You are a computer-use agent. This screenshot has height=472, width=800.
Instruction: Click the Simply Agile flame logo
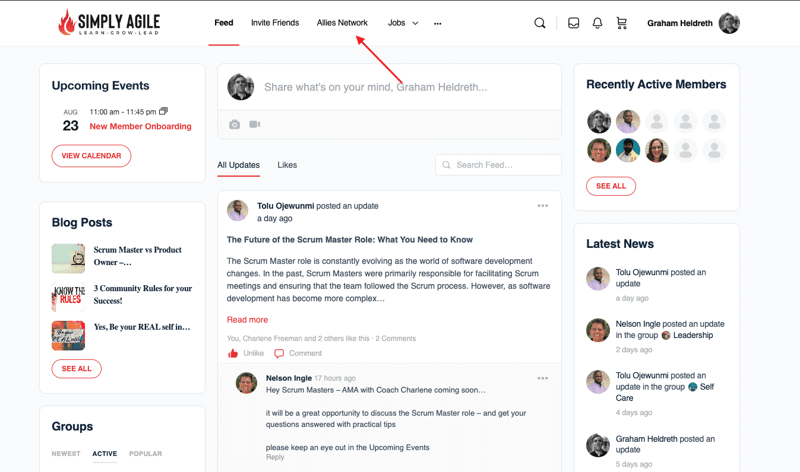109,22
